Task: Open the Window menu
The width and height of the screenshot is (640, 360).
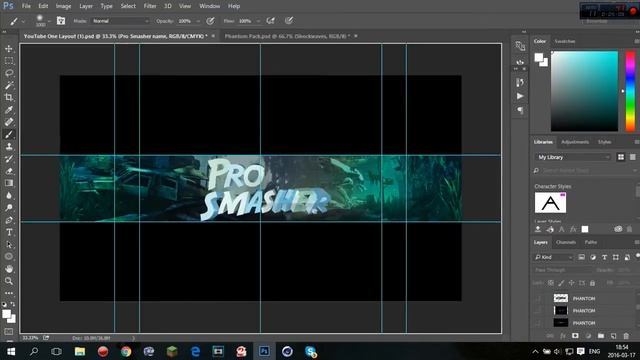Action: coord(210,6)
